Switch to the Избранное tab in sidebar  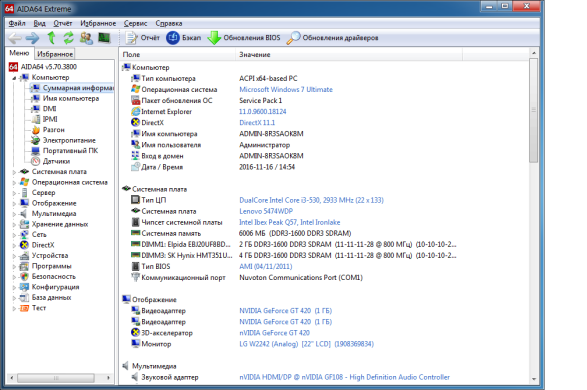click(x=55, y=54)
